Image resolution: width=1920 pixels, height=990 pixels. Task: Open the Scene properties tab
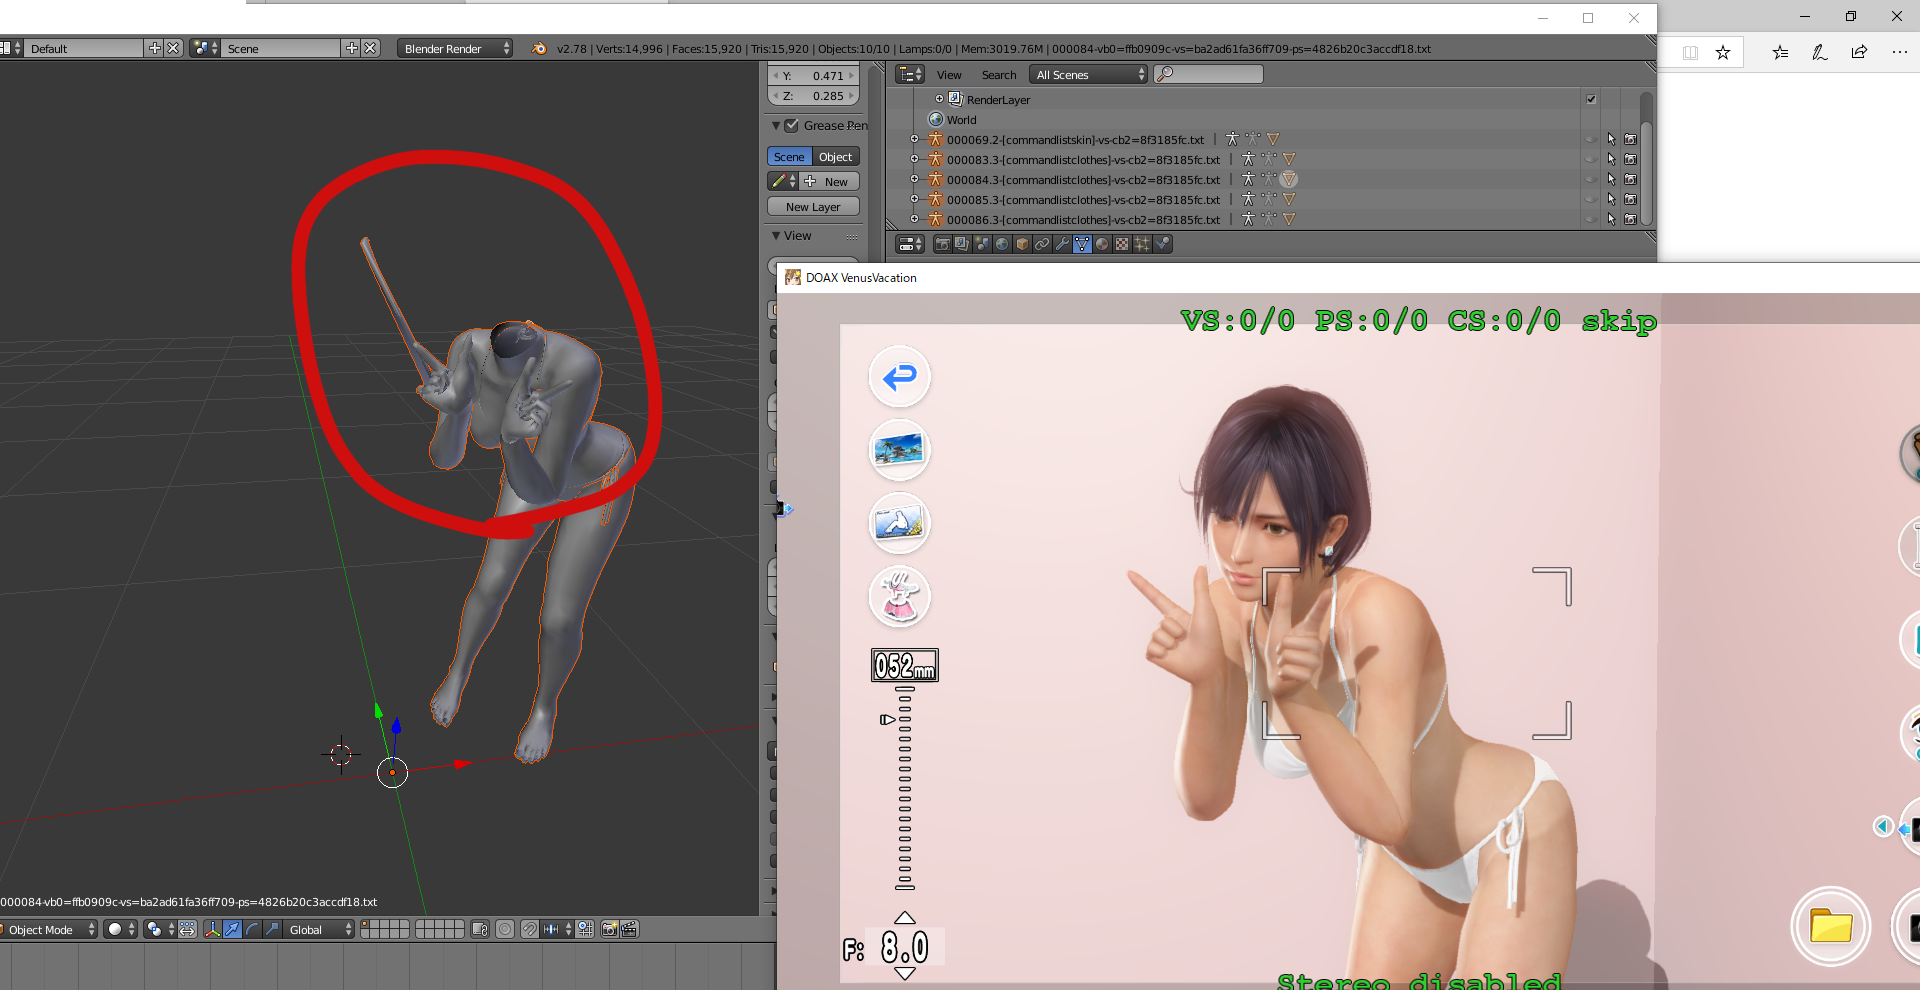coord(982,244)
